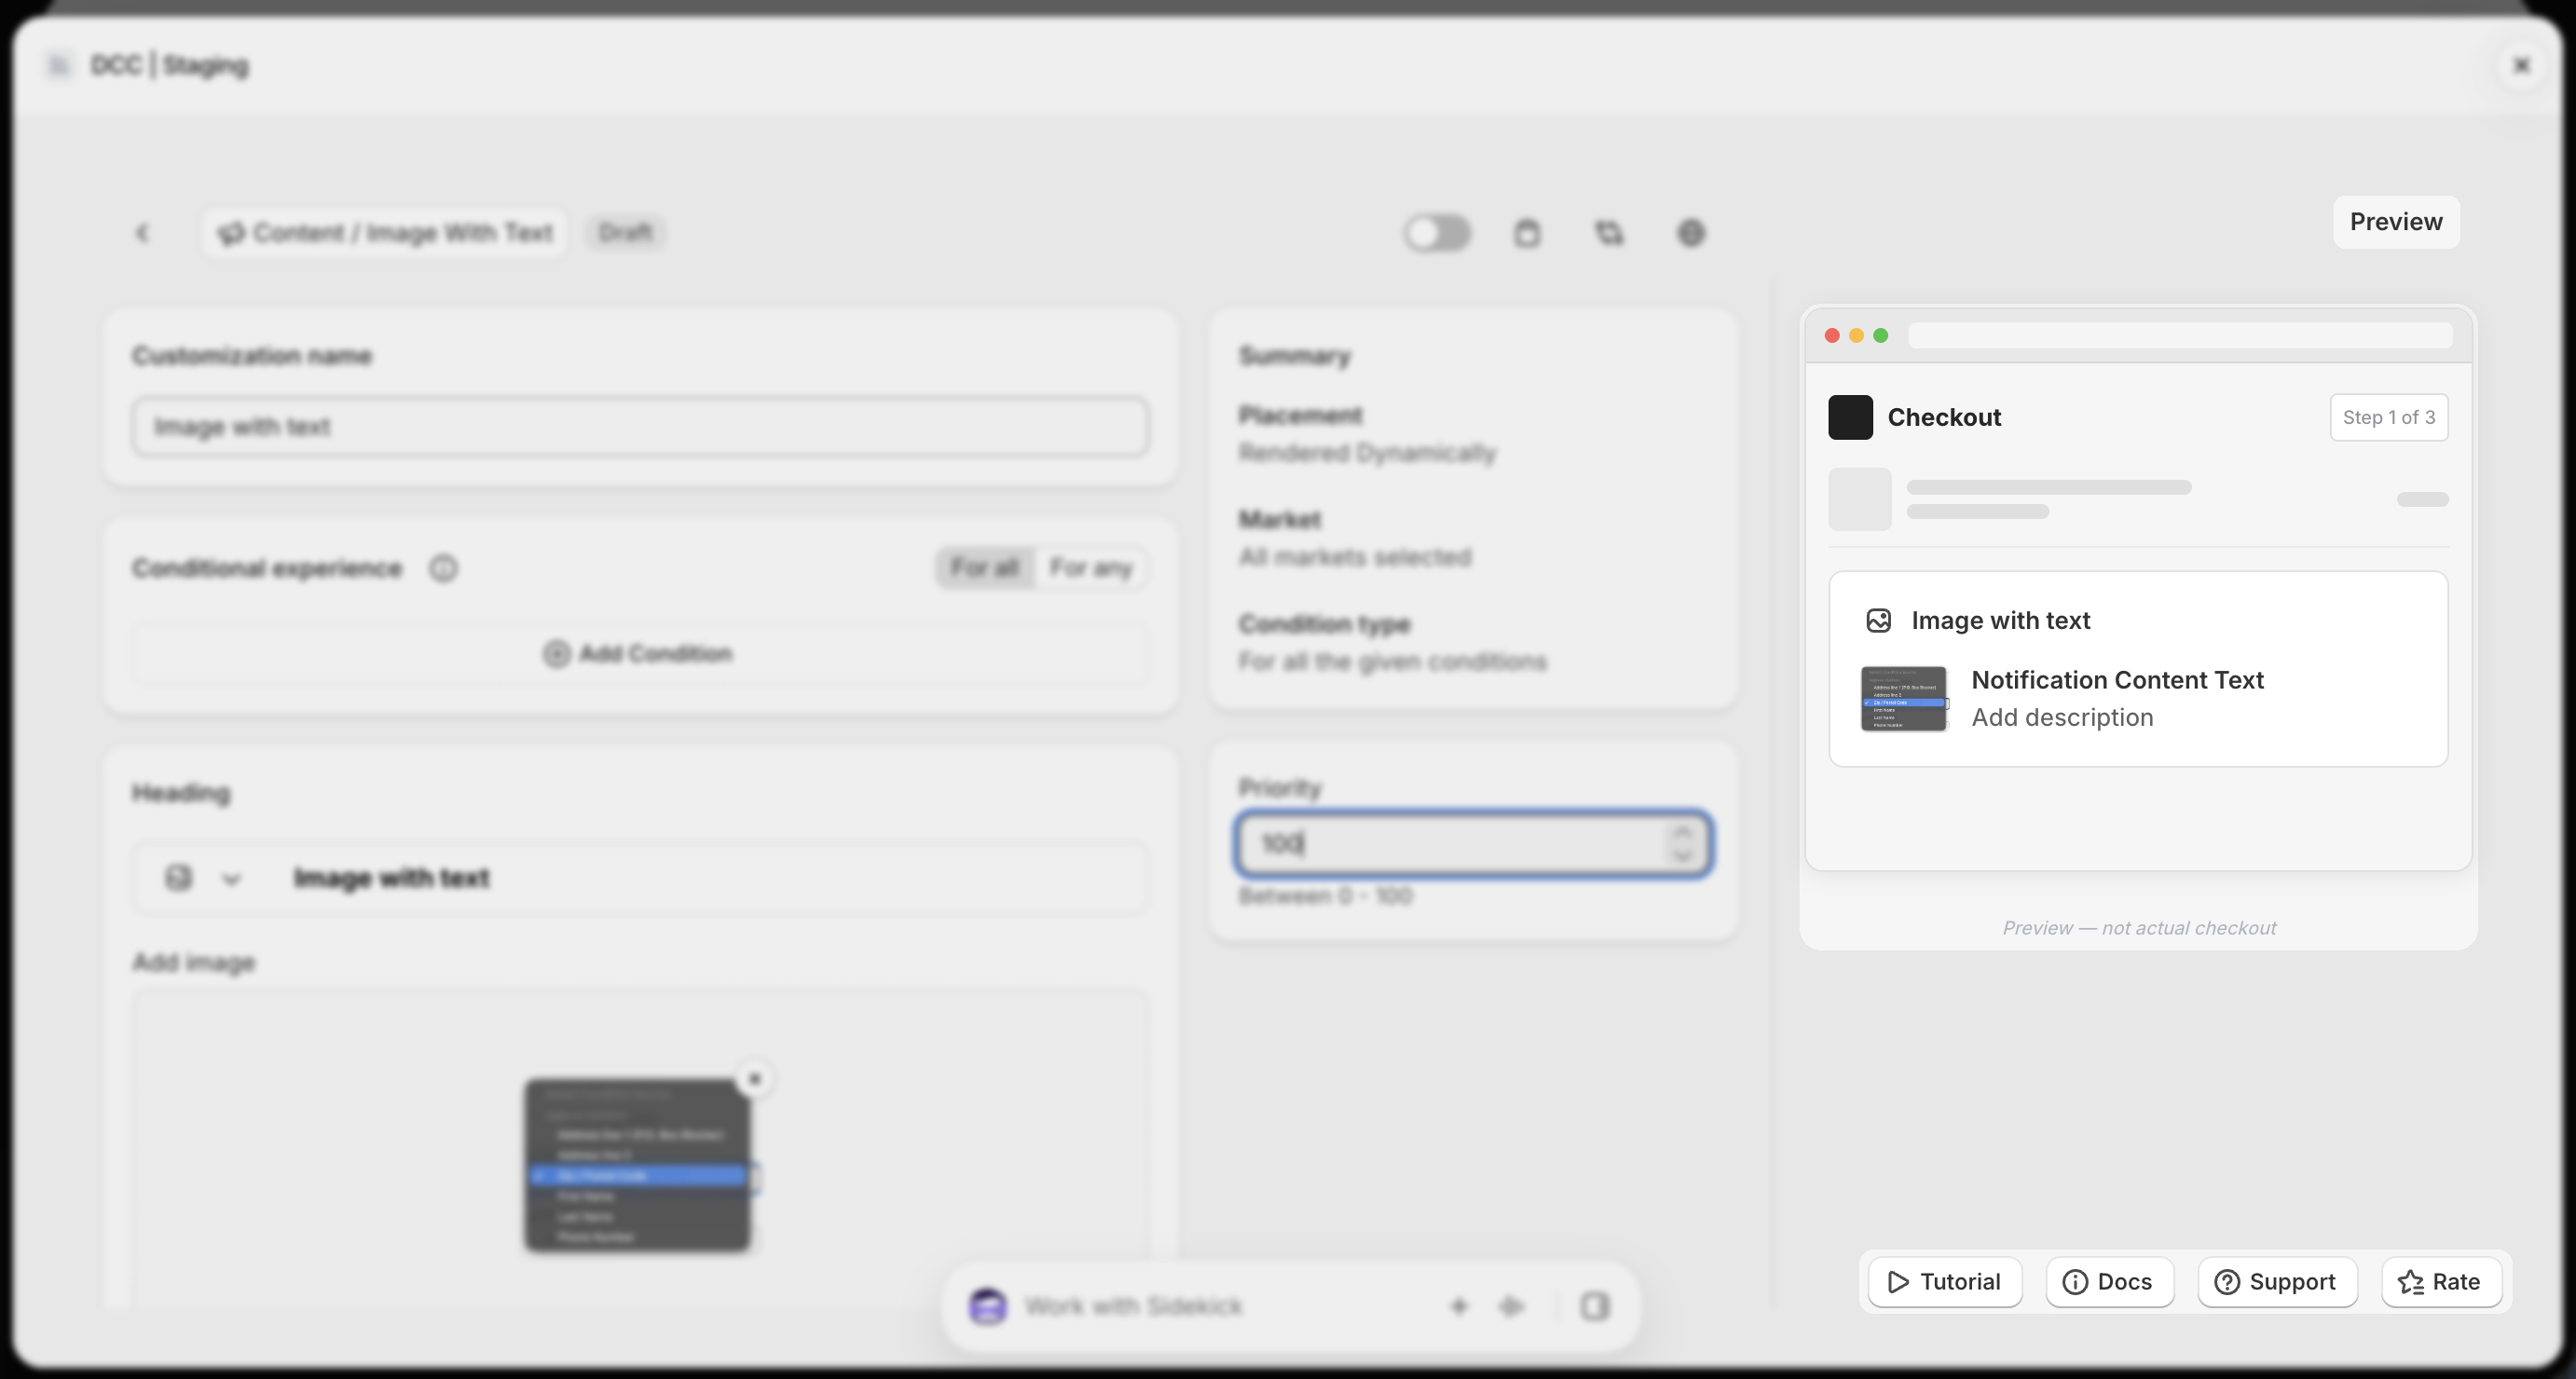This screenshot has width=2576, height=1379.
Task: Select the For all option
Action: 985,568
